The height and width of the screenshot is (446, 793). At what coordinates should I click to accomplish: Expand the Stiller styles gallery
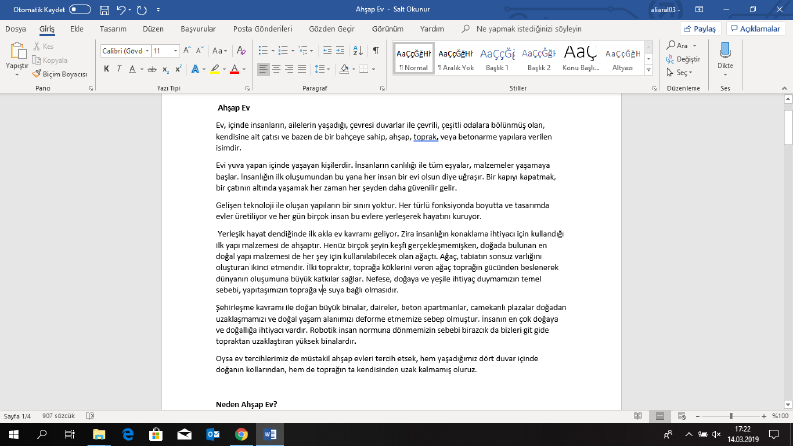648,70
